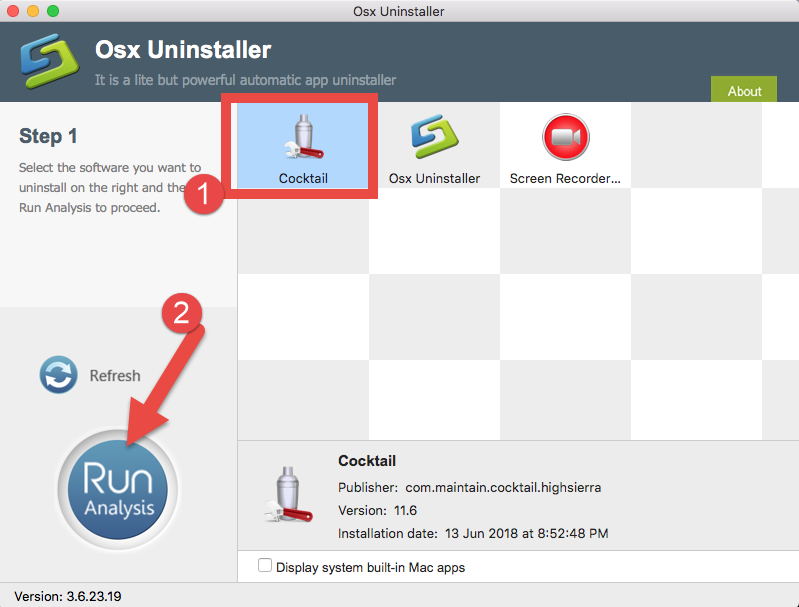The width and height of the screenshot is (799, 607).
Task: Click the Refresh text label
Action: pyautogui.click(x=115, y=376)
